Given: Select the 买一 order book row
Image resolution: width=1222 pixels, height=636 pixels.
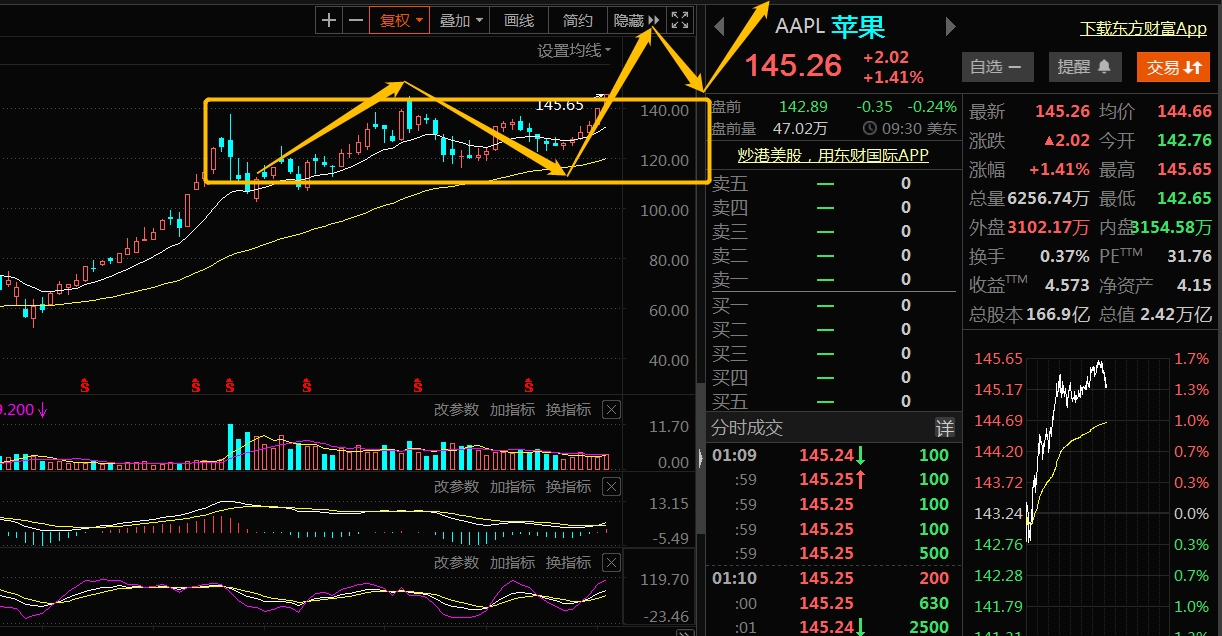Looking at the screenshot, I should pyautogui.click(x=834, y=305).
